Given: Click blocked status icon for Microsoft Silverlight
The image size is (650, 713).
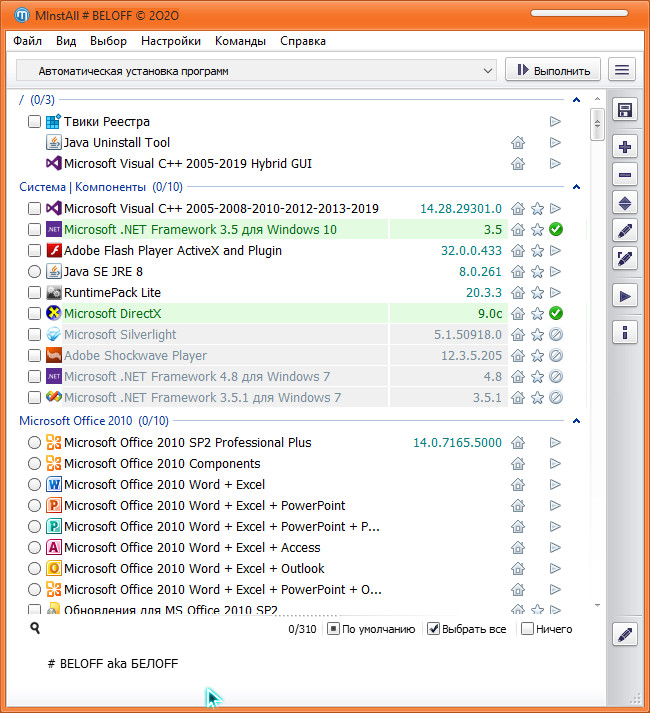Looking at the screenshot, I should pyautogui.click(x=556, y=335).
